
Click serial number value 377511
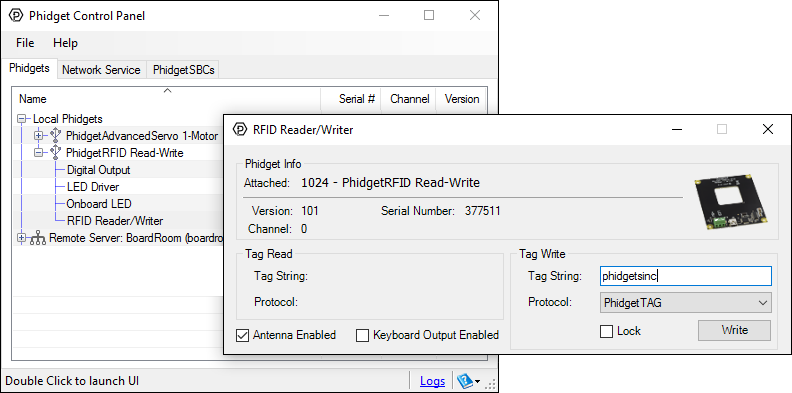point(482,211)
